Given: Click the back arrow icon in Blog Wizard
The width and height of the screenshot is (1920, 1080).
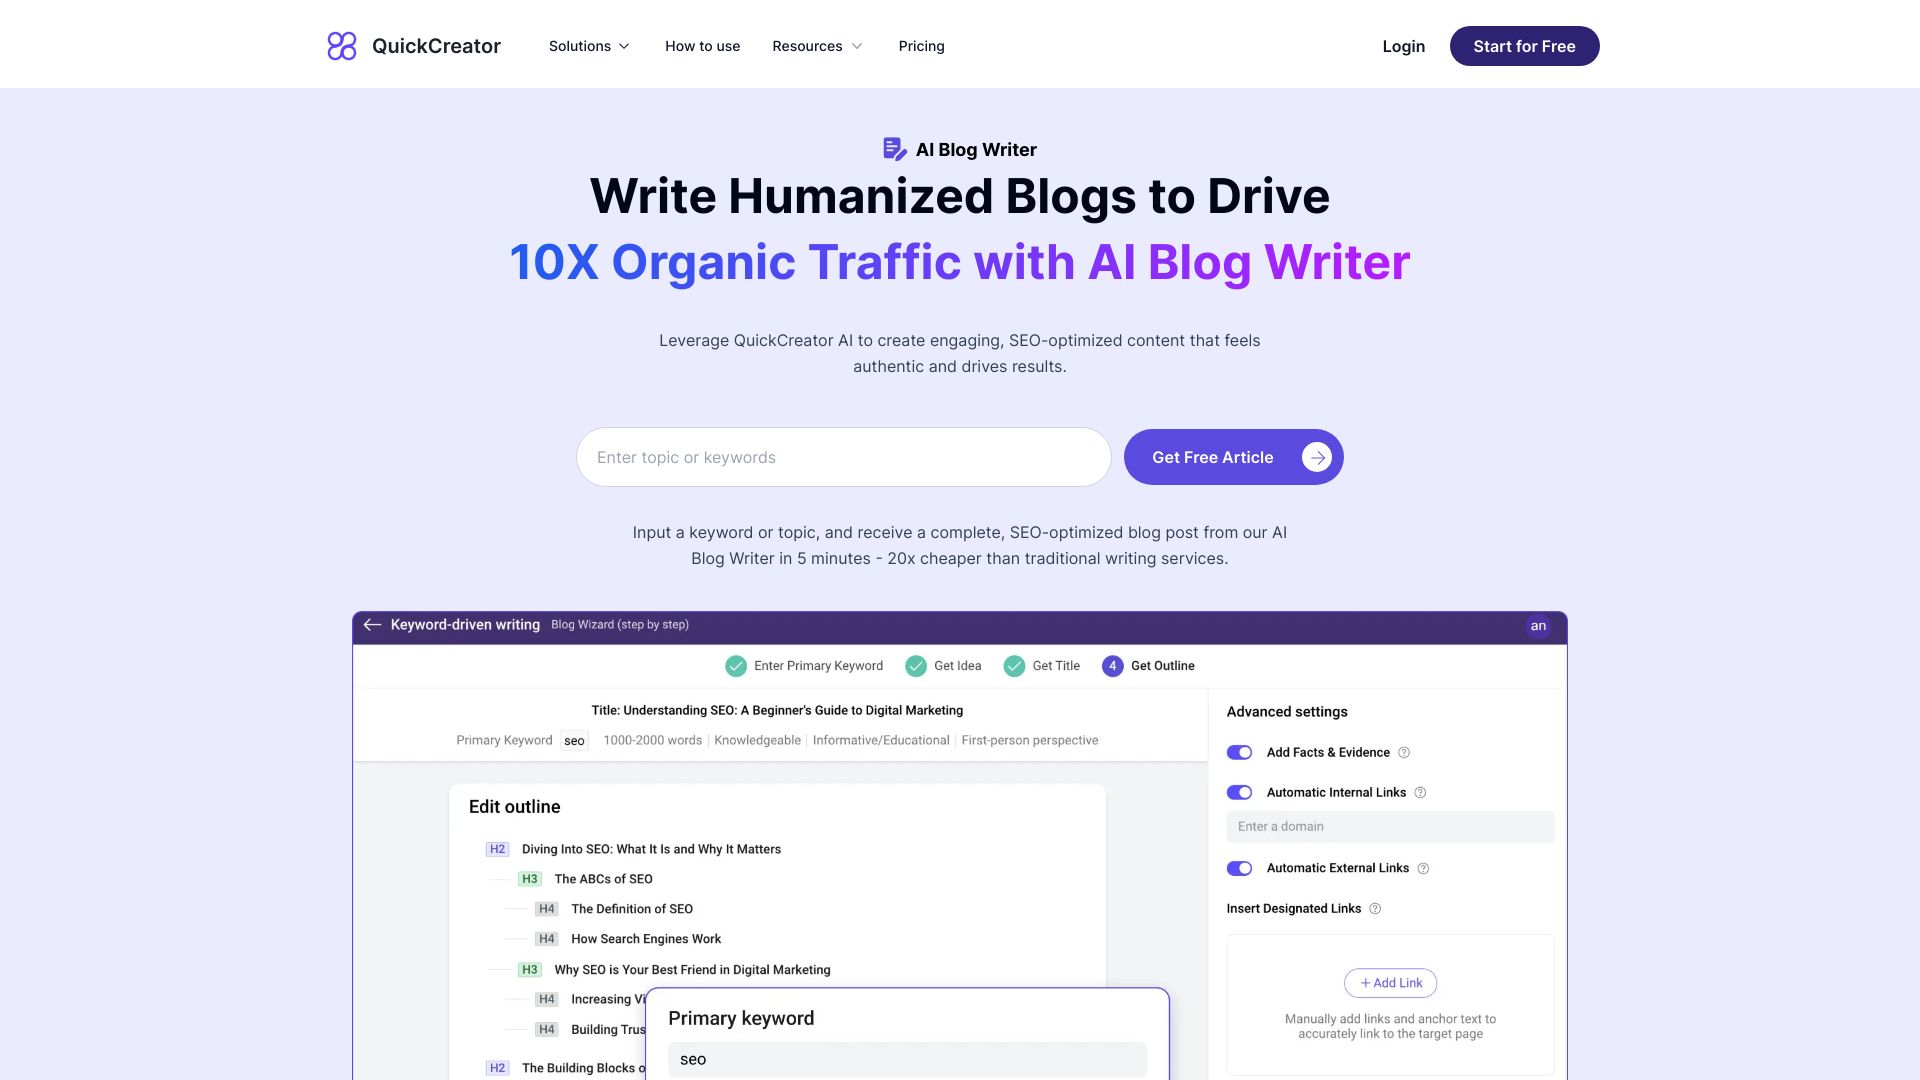Looking at the screenshot, I should click(x=373, y=626).
